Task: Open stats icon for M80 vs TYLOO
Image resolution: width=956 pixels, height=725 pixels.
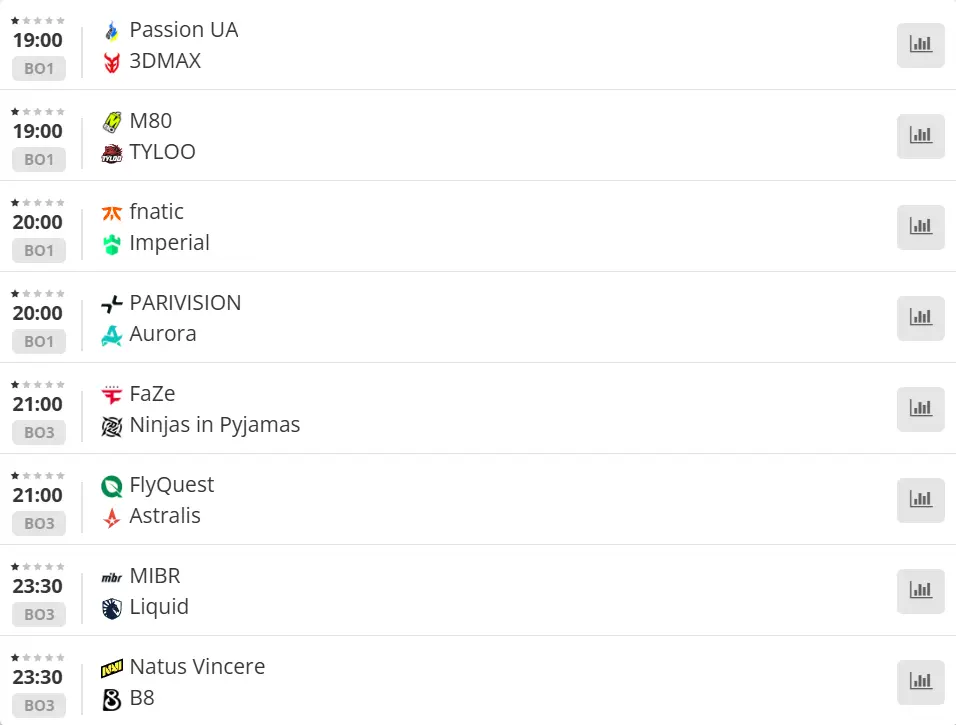Action: tap(920, 136)
